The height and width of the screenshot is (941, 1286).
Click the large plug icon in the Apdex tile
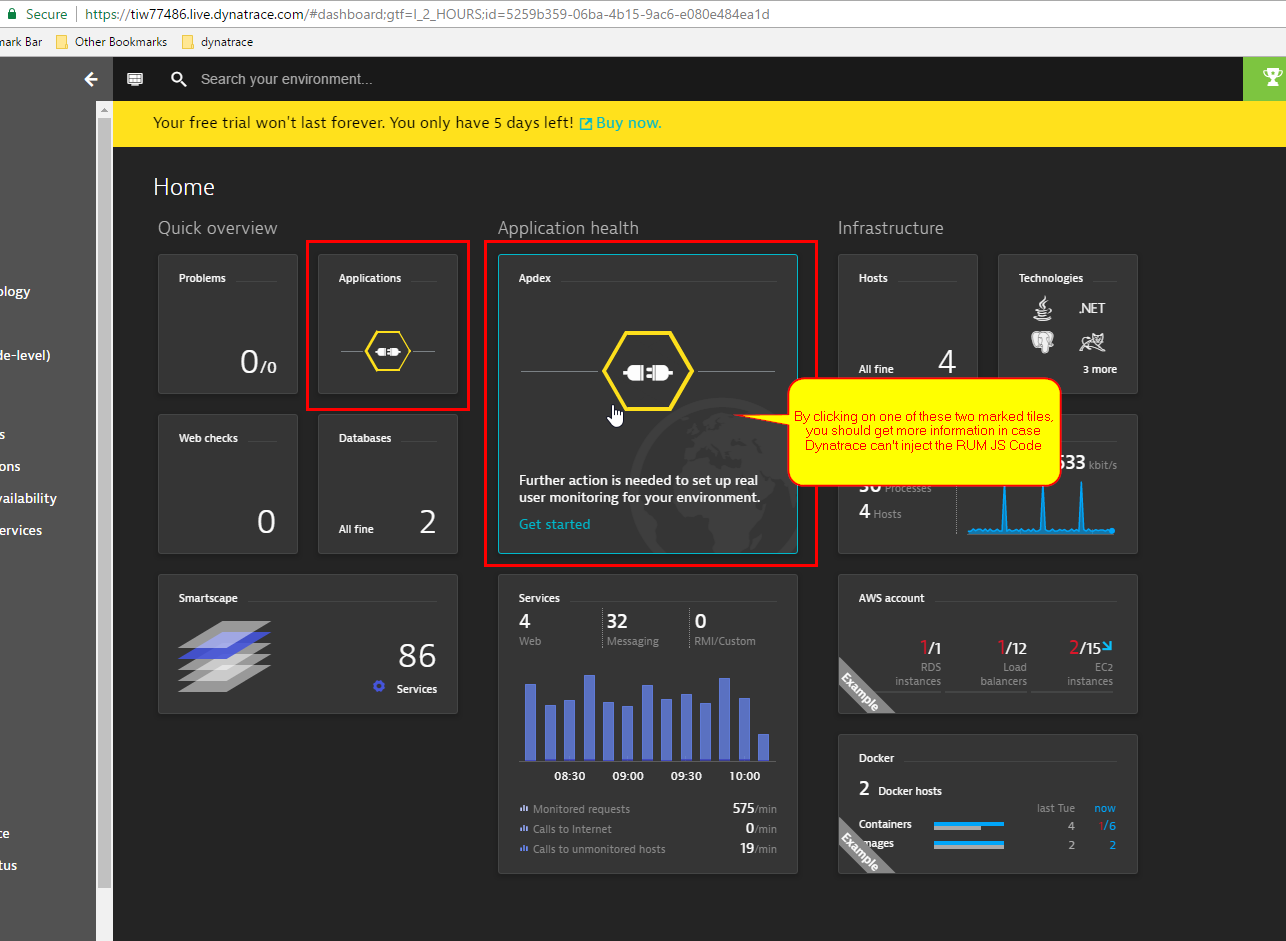pyautogui.click(x=648, y=372)
